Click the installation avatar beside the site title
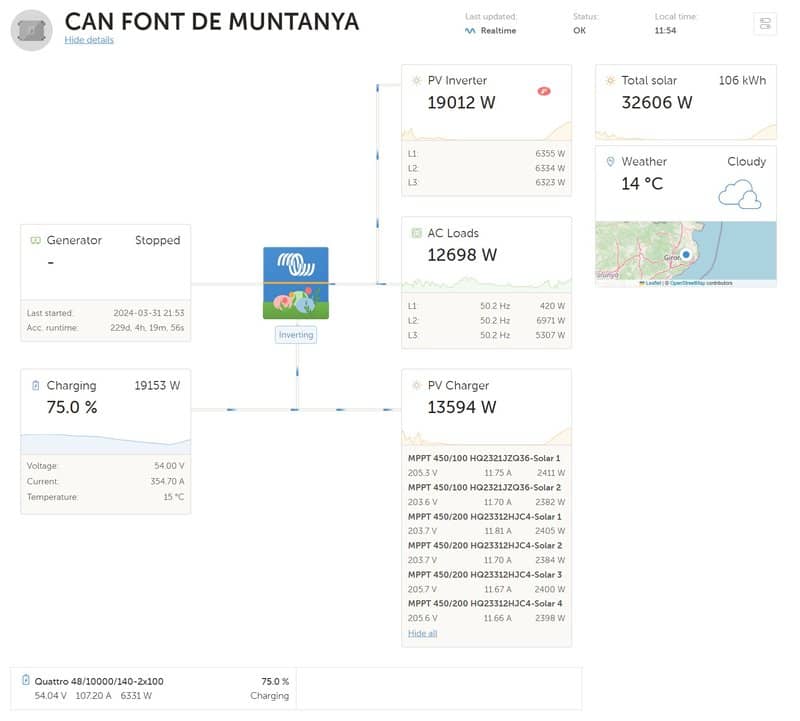Viewport: 800px width, 721px height. coord(32,29)
